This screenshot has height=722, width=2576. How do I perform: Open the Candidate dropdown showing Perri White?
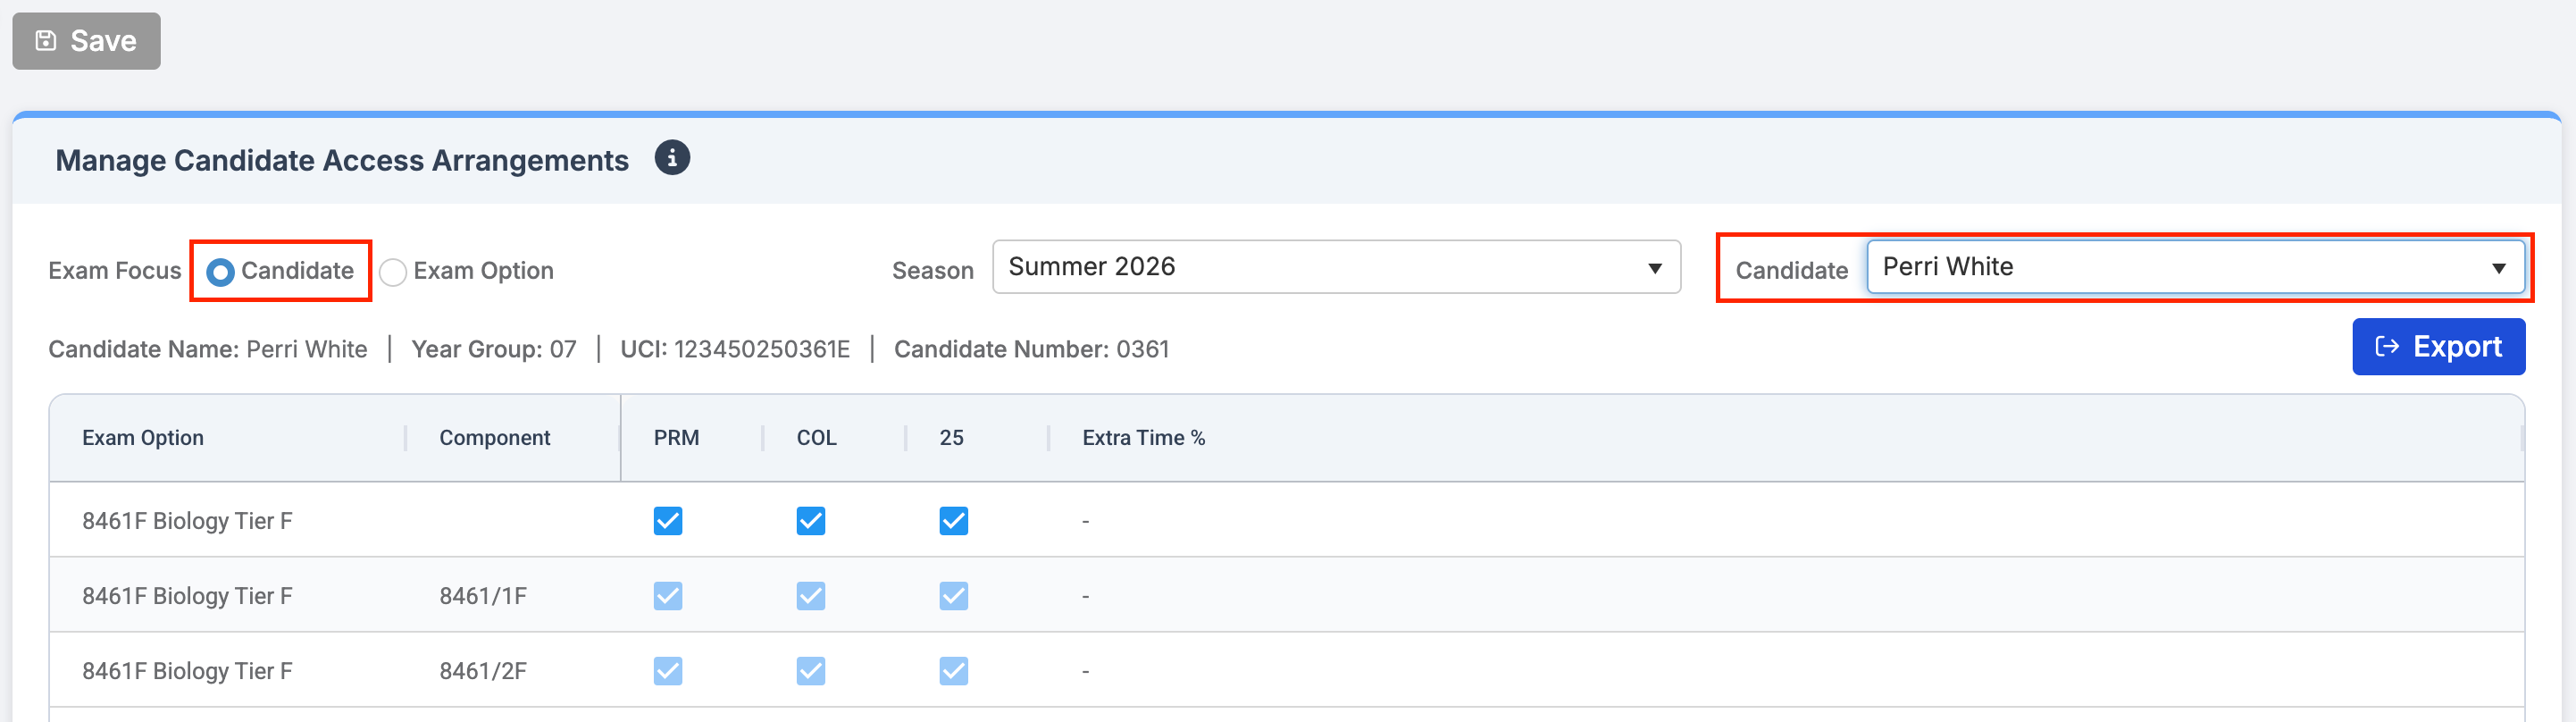tap(2195, 267)
